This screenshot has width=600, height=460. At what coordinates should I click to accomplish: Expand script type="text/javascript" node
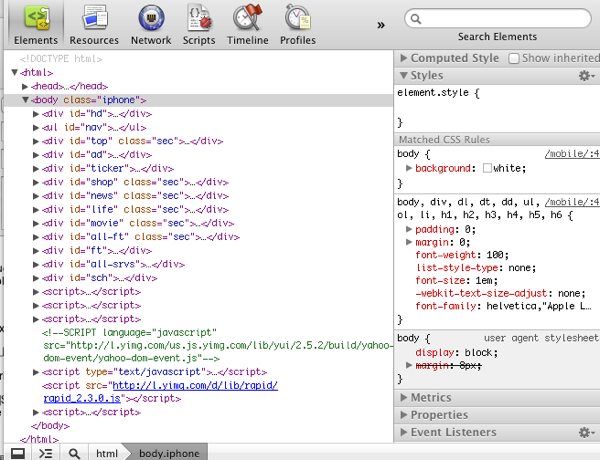pos(36,372)
